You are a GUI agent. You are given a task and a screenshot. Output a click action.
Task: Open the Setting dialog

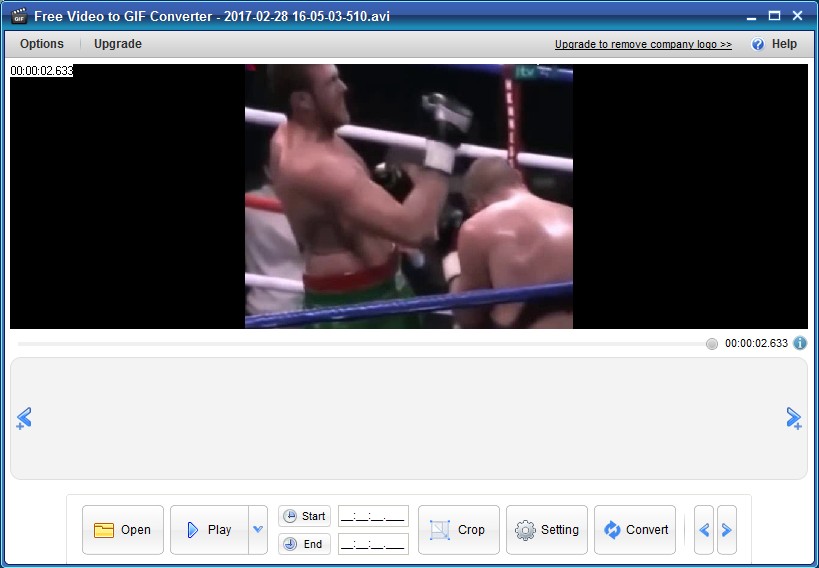[547, 529]
